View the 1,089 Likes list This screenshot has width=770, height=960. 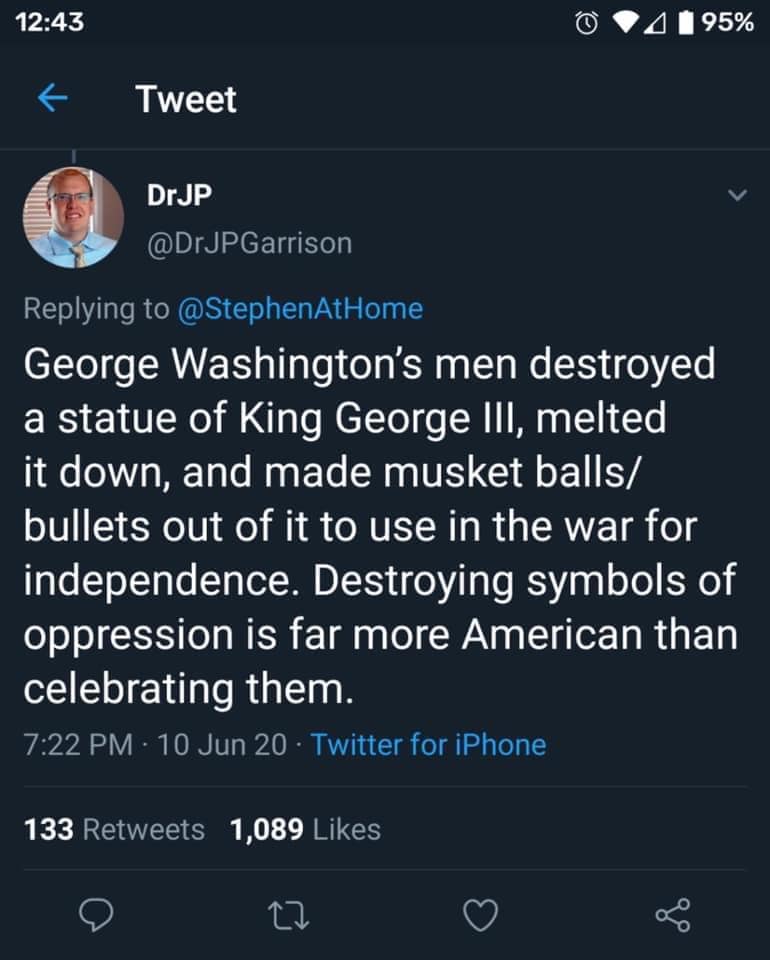pos(305,828)
